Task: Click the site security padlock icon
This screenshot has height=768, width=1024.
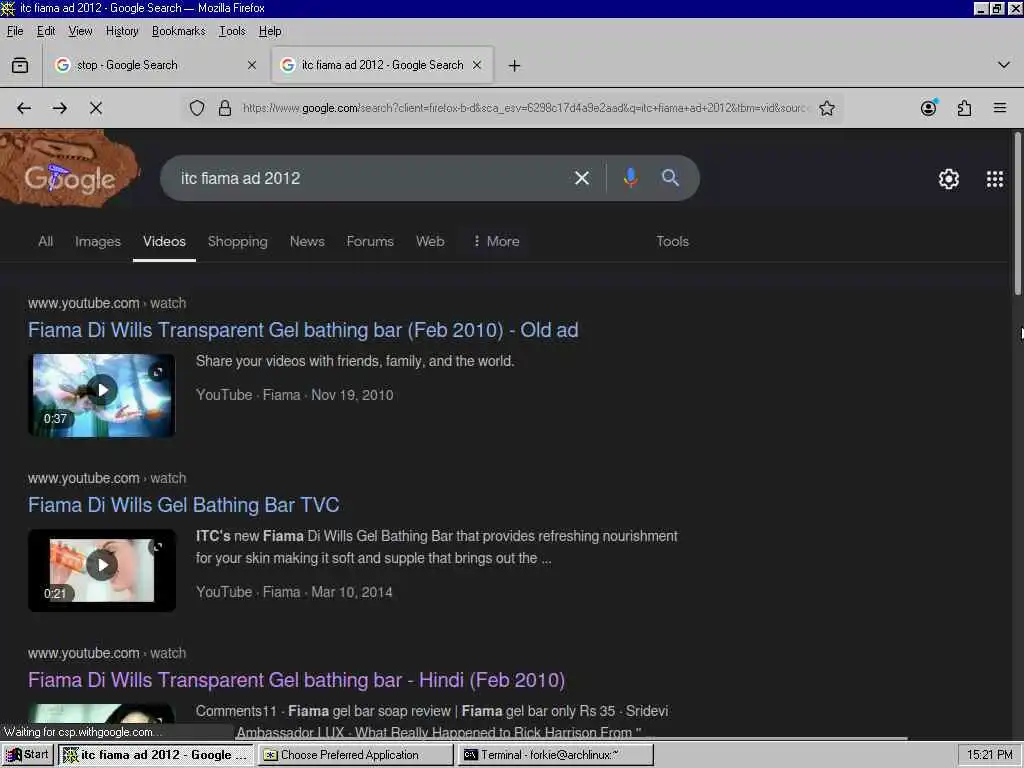Action: pyautogui.click(x=225, y=108)
